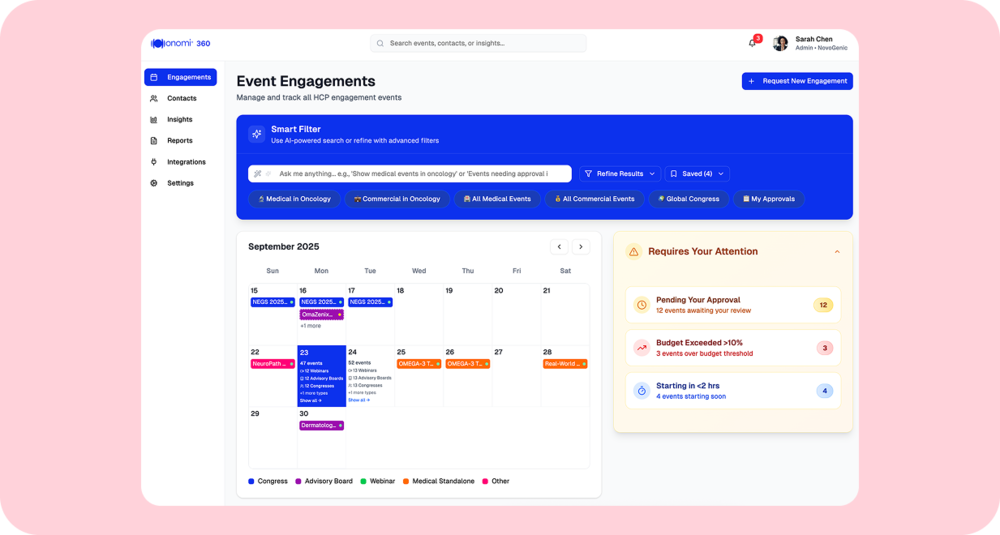Open the NEGS 2025 event on September 17
The width and height of the screenshot is (1000, 535).
click(370, 302)
